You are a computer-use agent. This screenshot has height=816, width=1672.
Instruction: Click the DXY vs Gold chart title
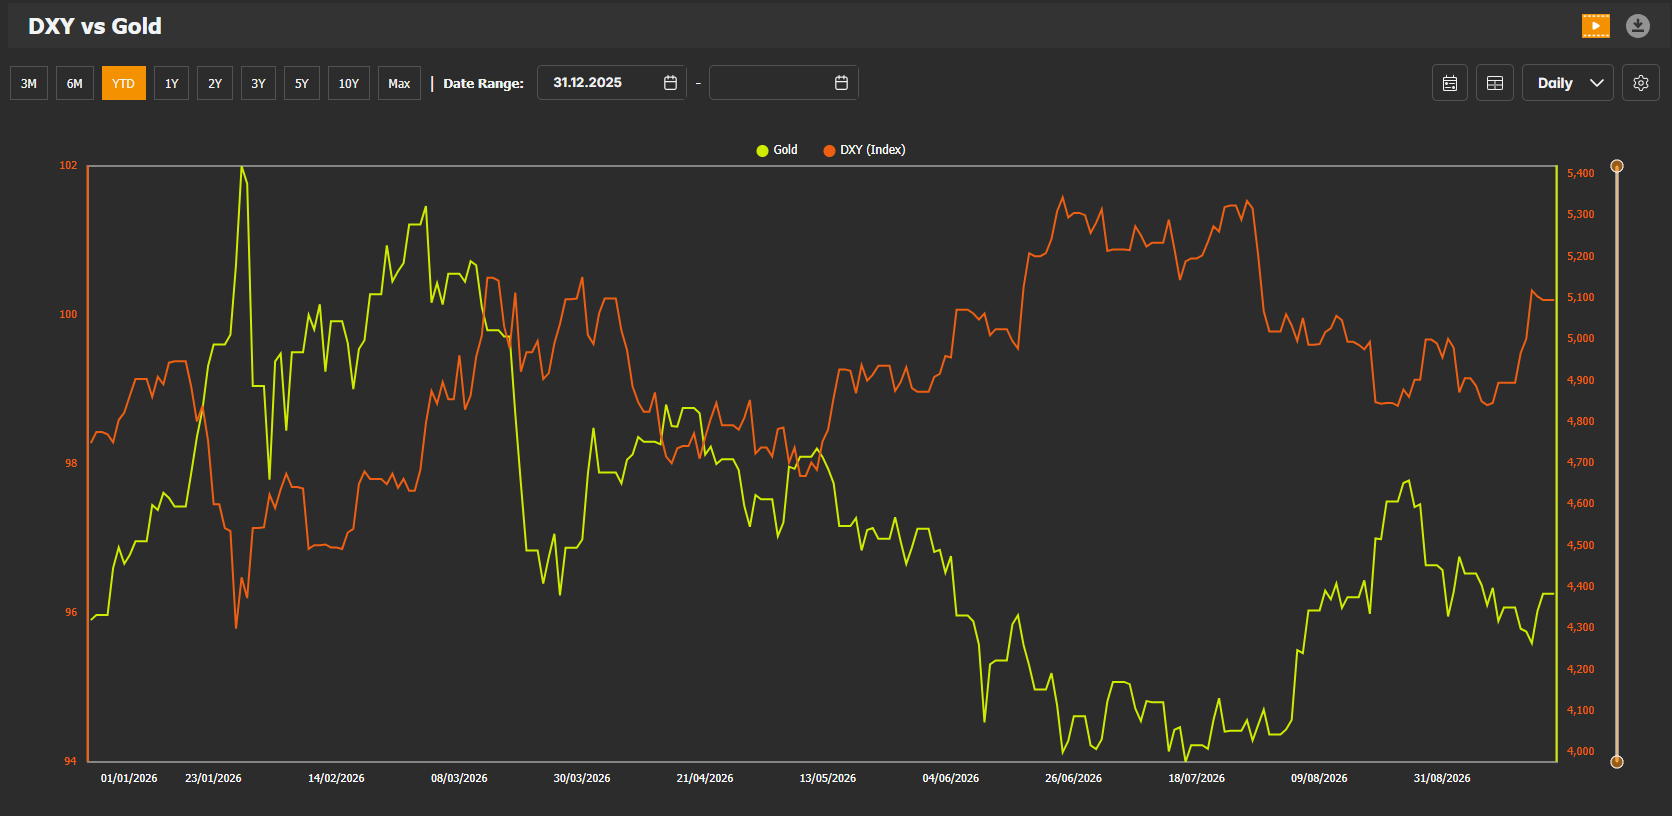[95, 26]
